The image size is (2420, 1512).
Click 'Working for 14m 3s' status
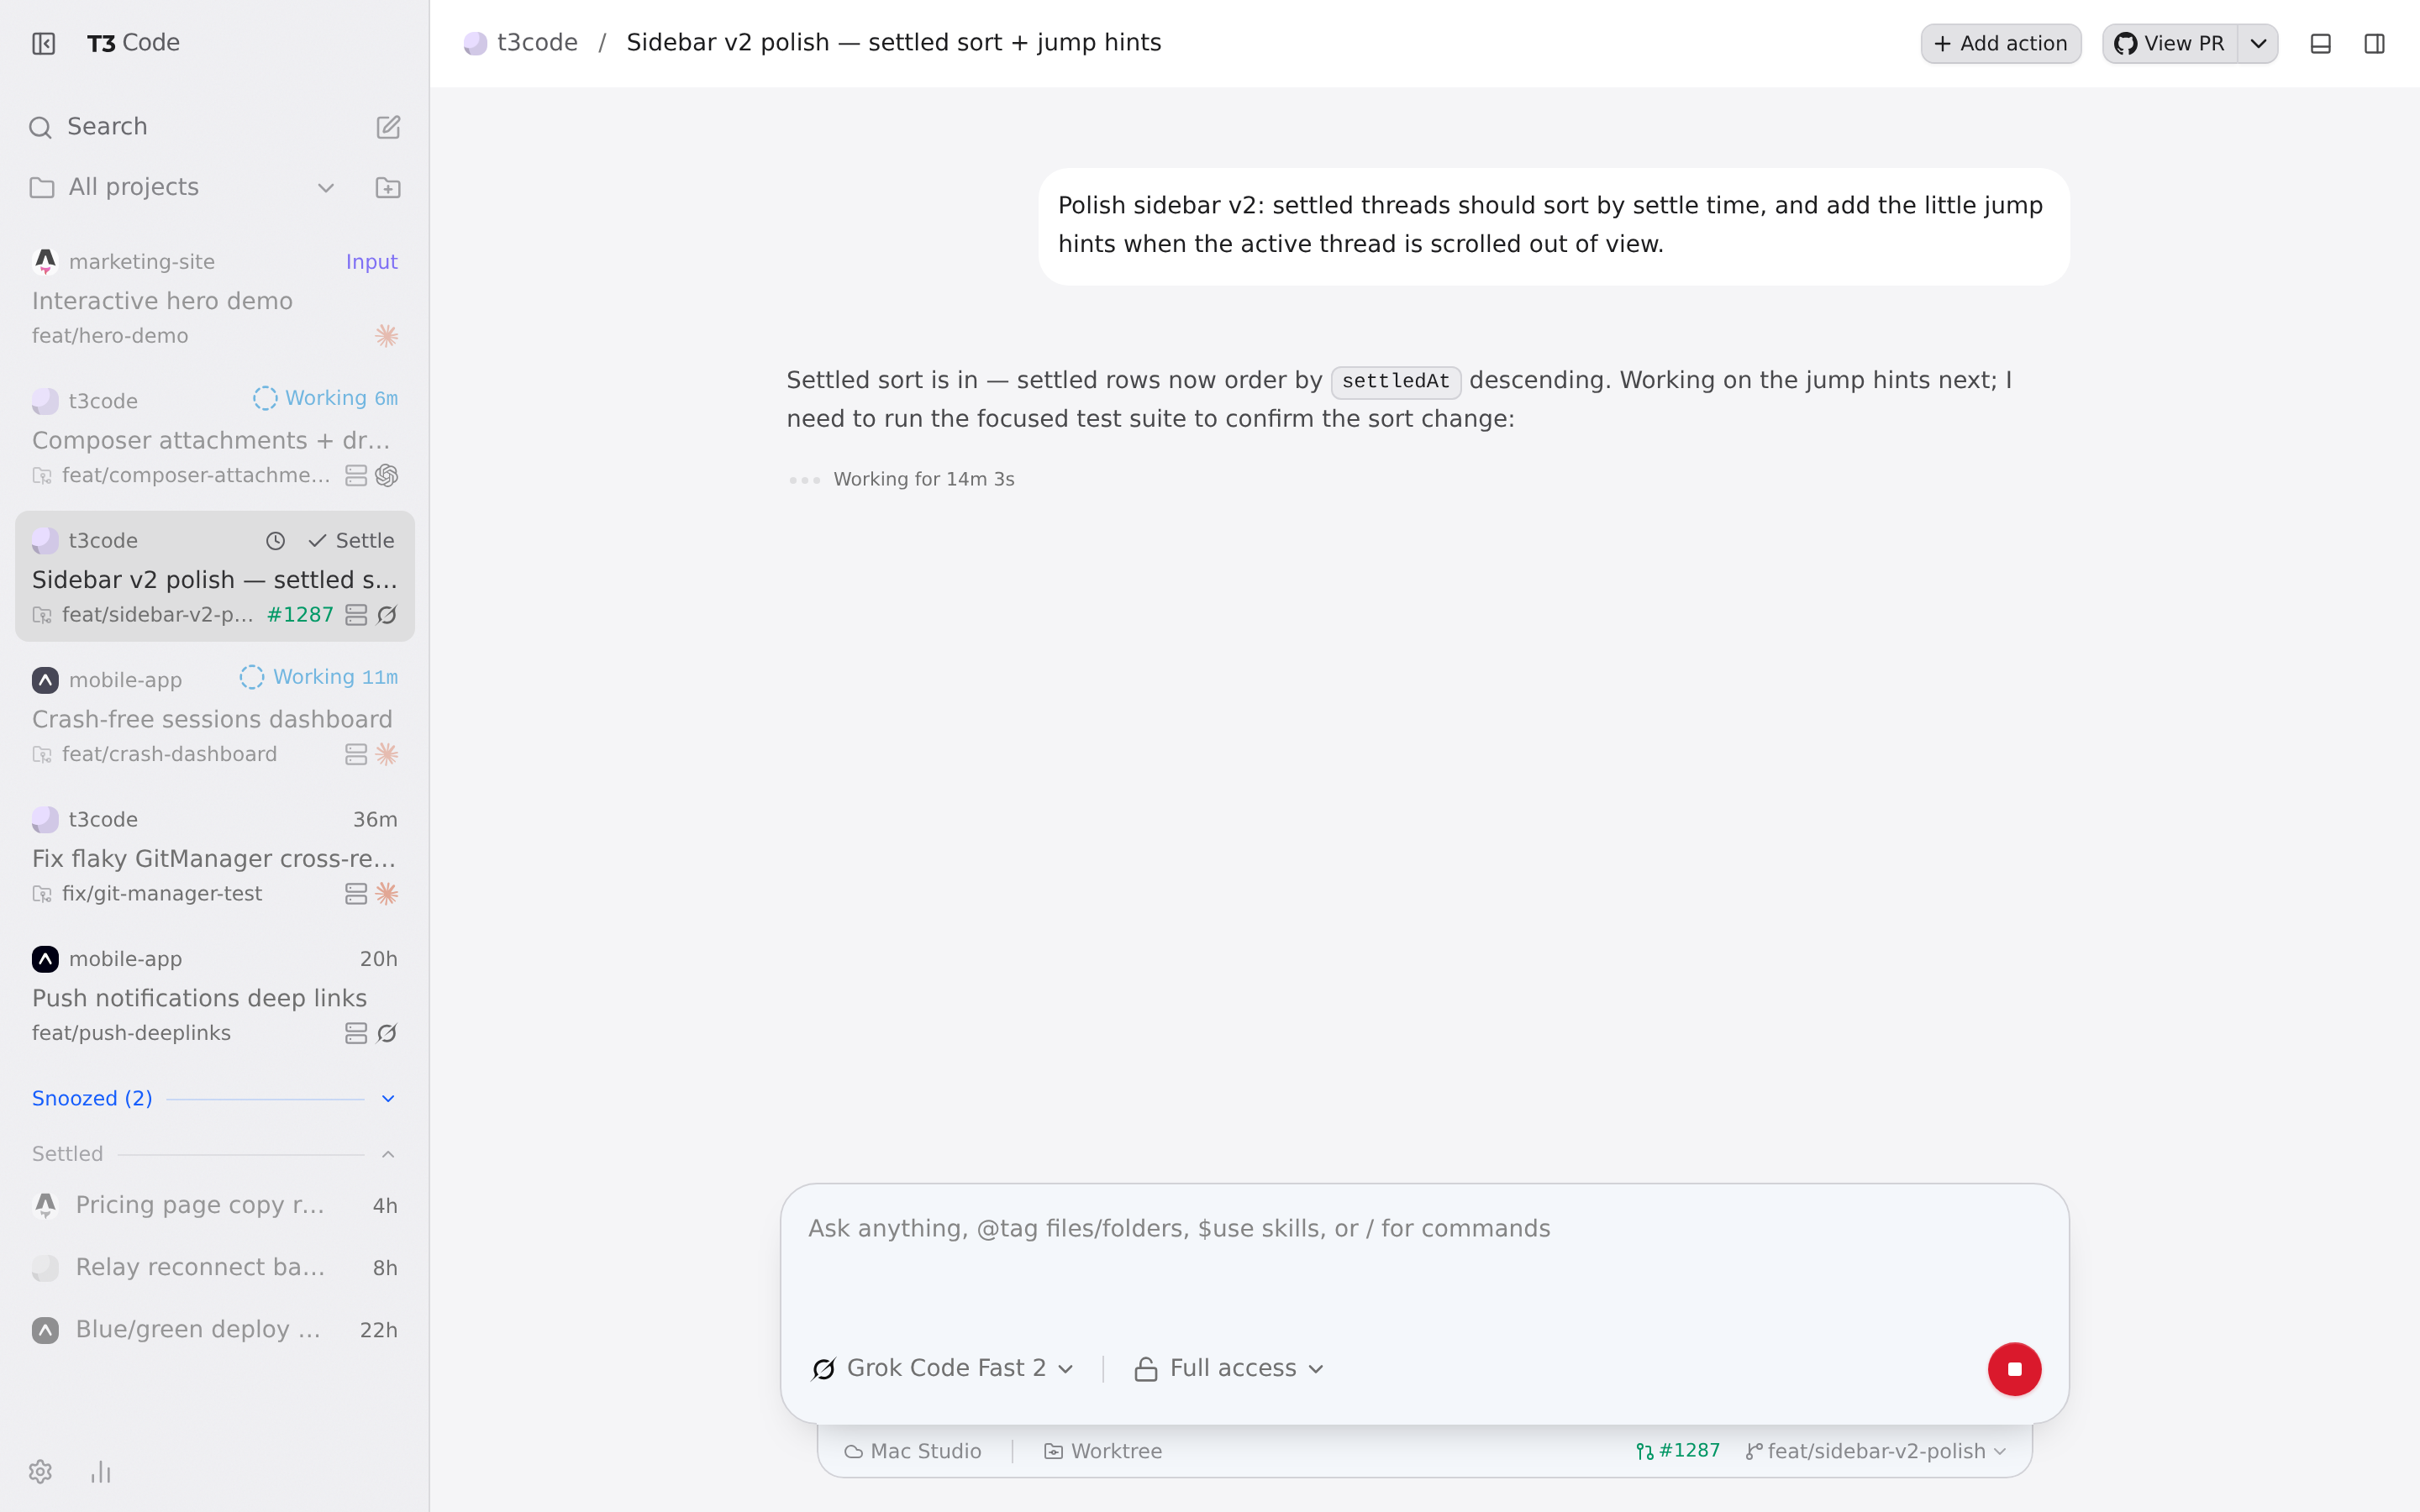pyautogui.click(x=924, y=480)
